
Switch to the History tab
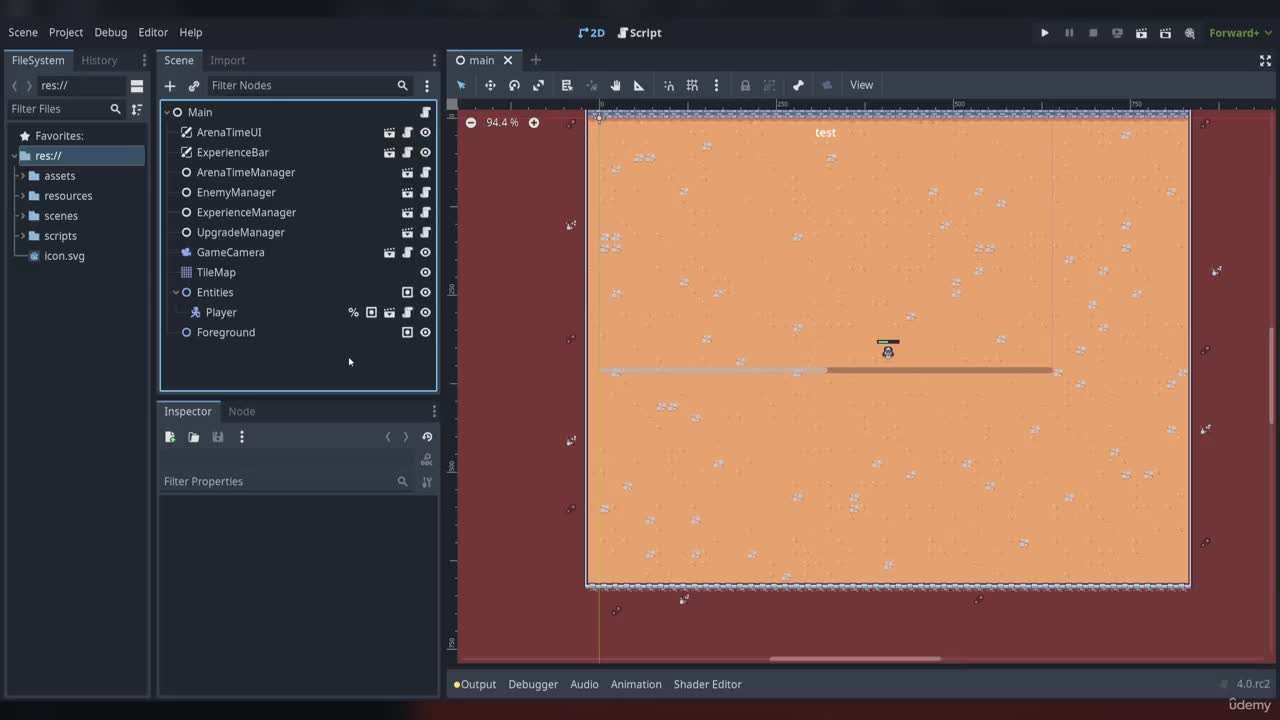pos(99,60)
